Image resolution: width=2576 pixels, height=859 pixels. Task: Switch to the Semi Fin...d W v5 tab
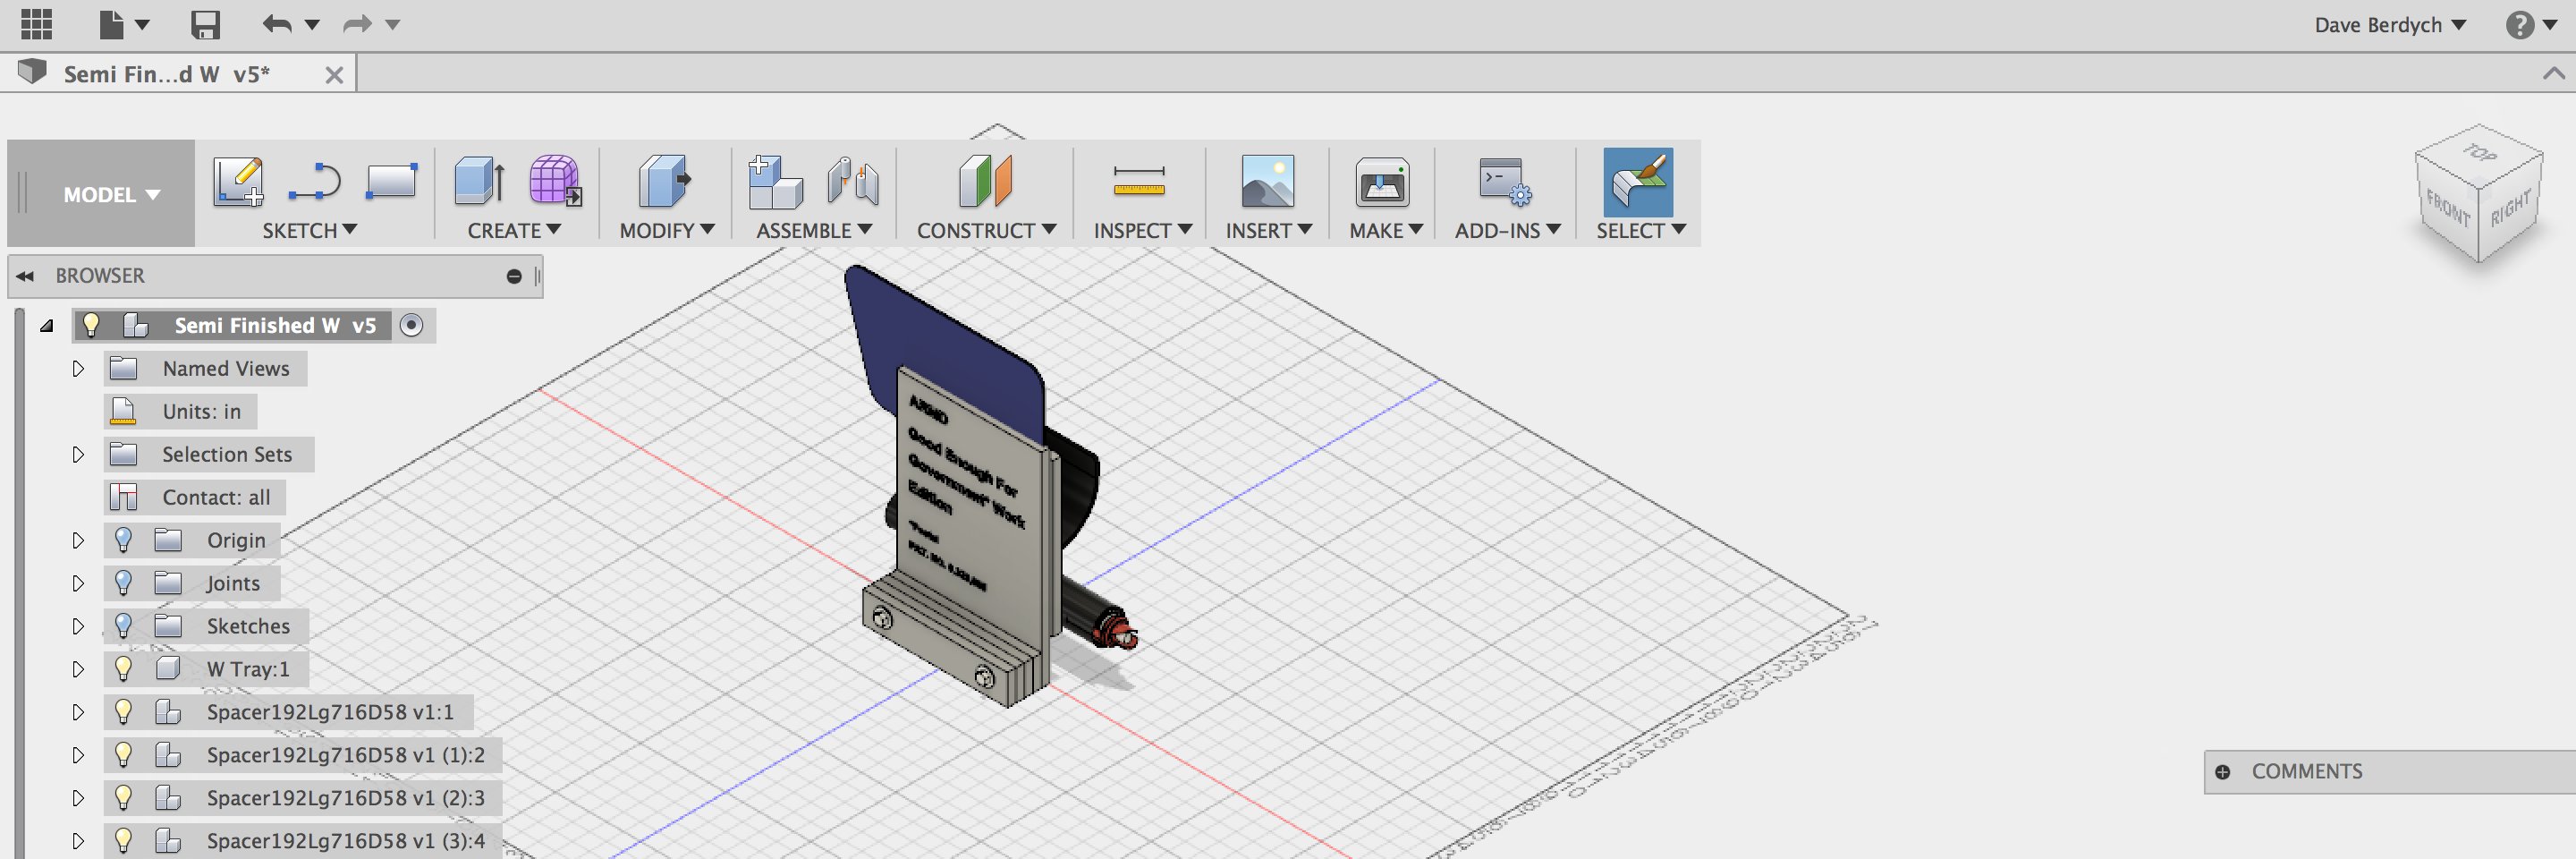tap(166, 74)
